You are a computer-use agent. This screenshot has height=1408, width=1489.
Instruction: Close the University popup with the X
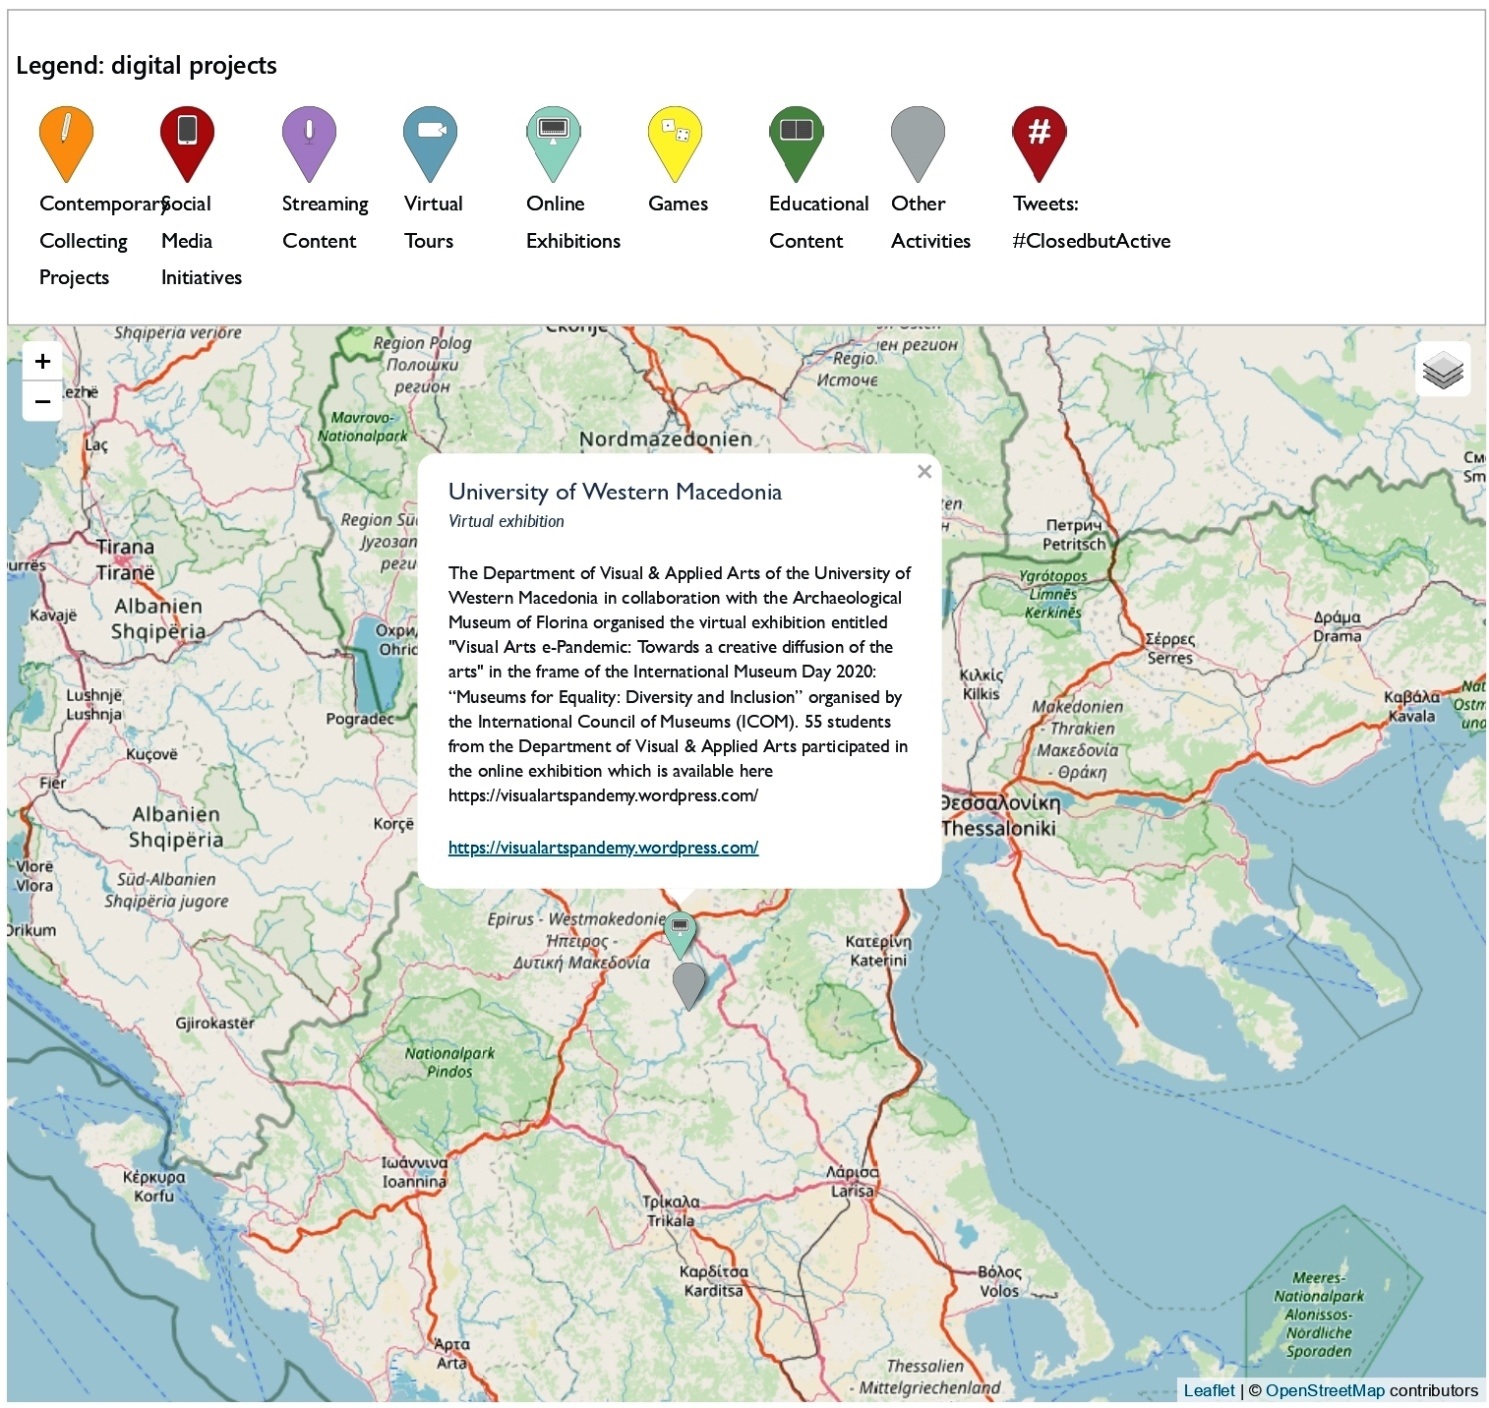click(x=924, y=471)
